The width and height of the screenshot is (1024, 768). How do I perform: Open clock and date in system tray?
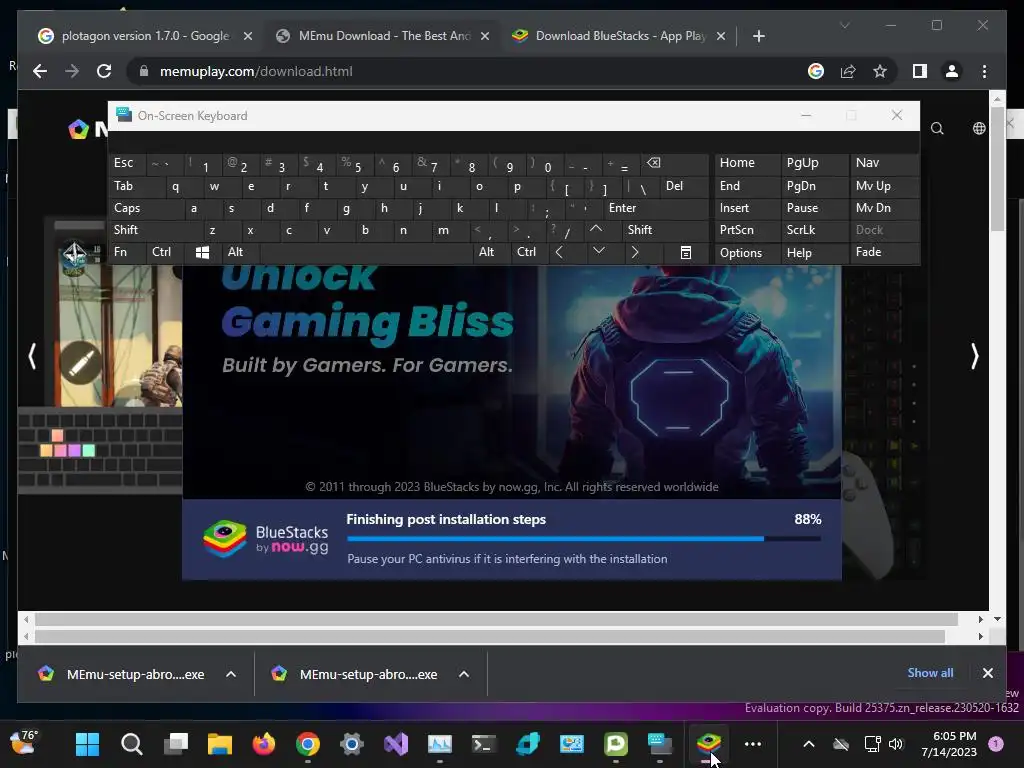948,744
